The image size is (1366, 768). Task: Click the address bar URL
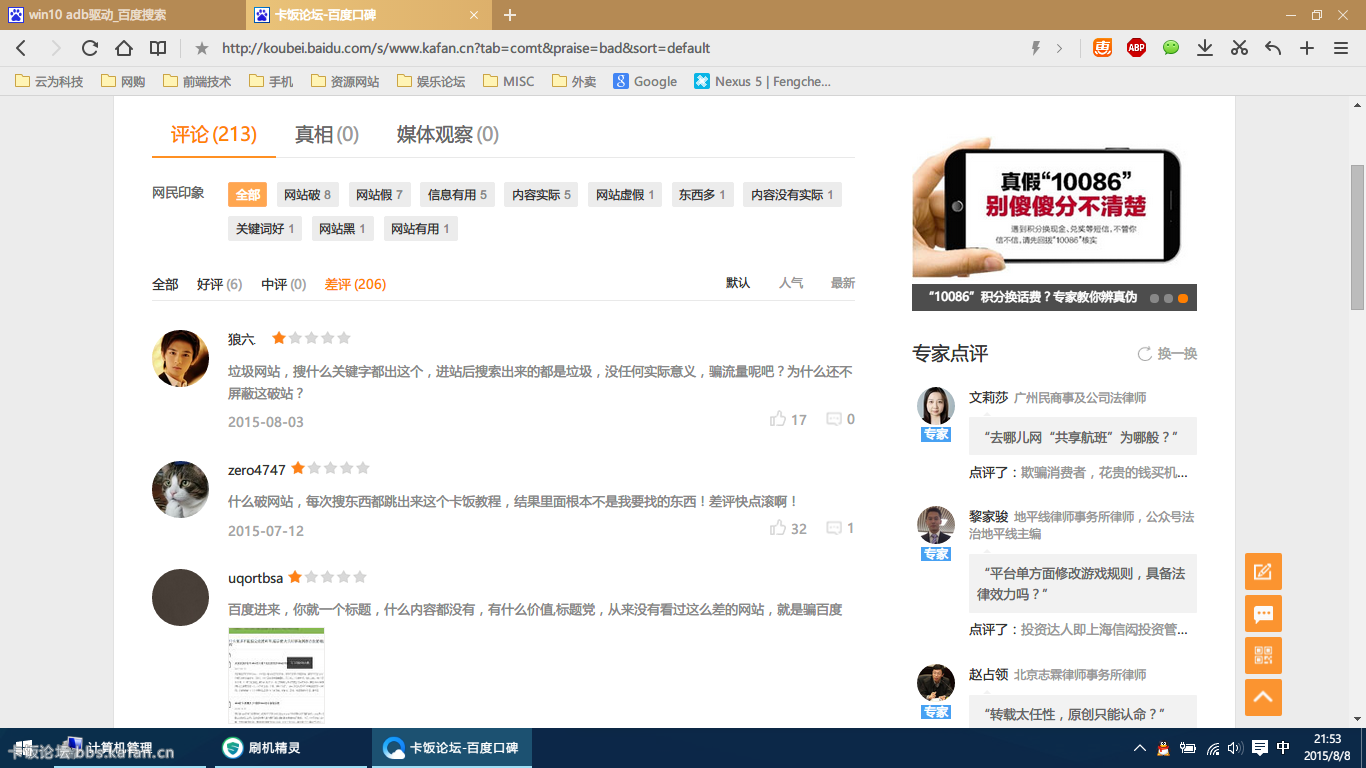pyautogui.click(x=466, y=48)
